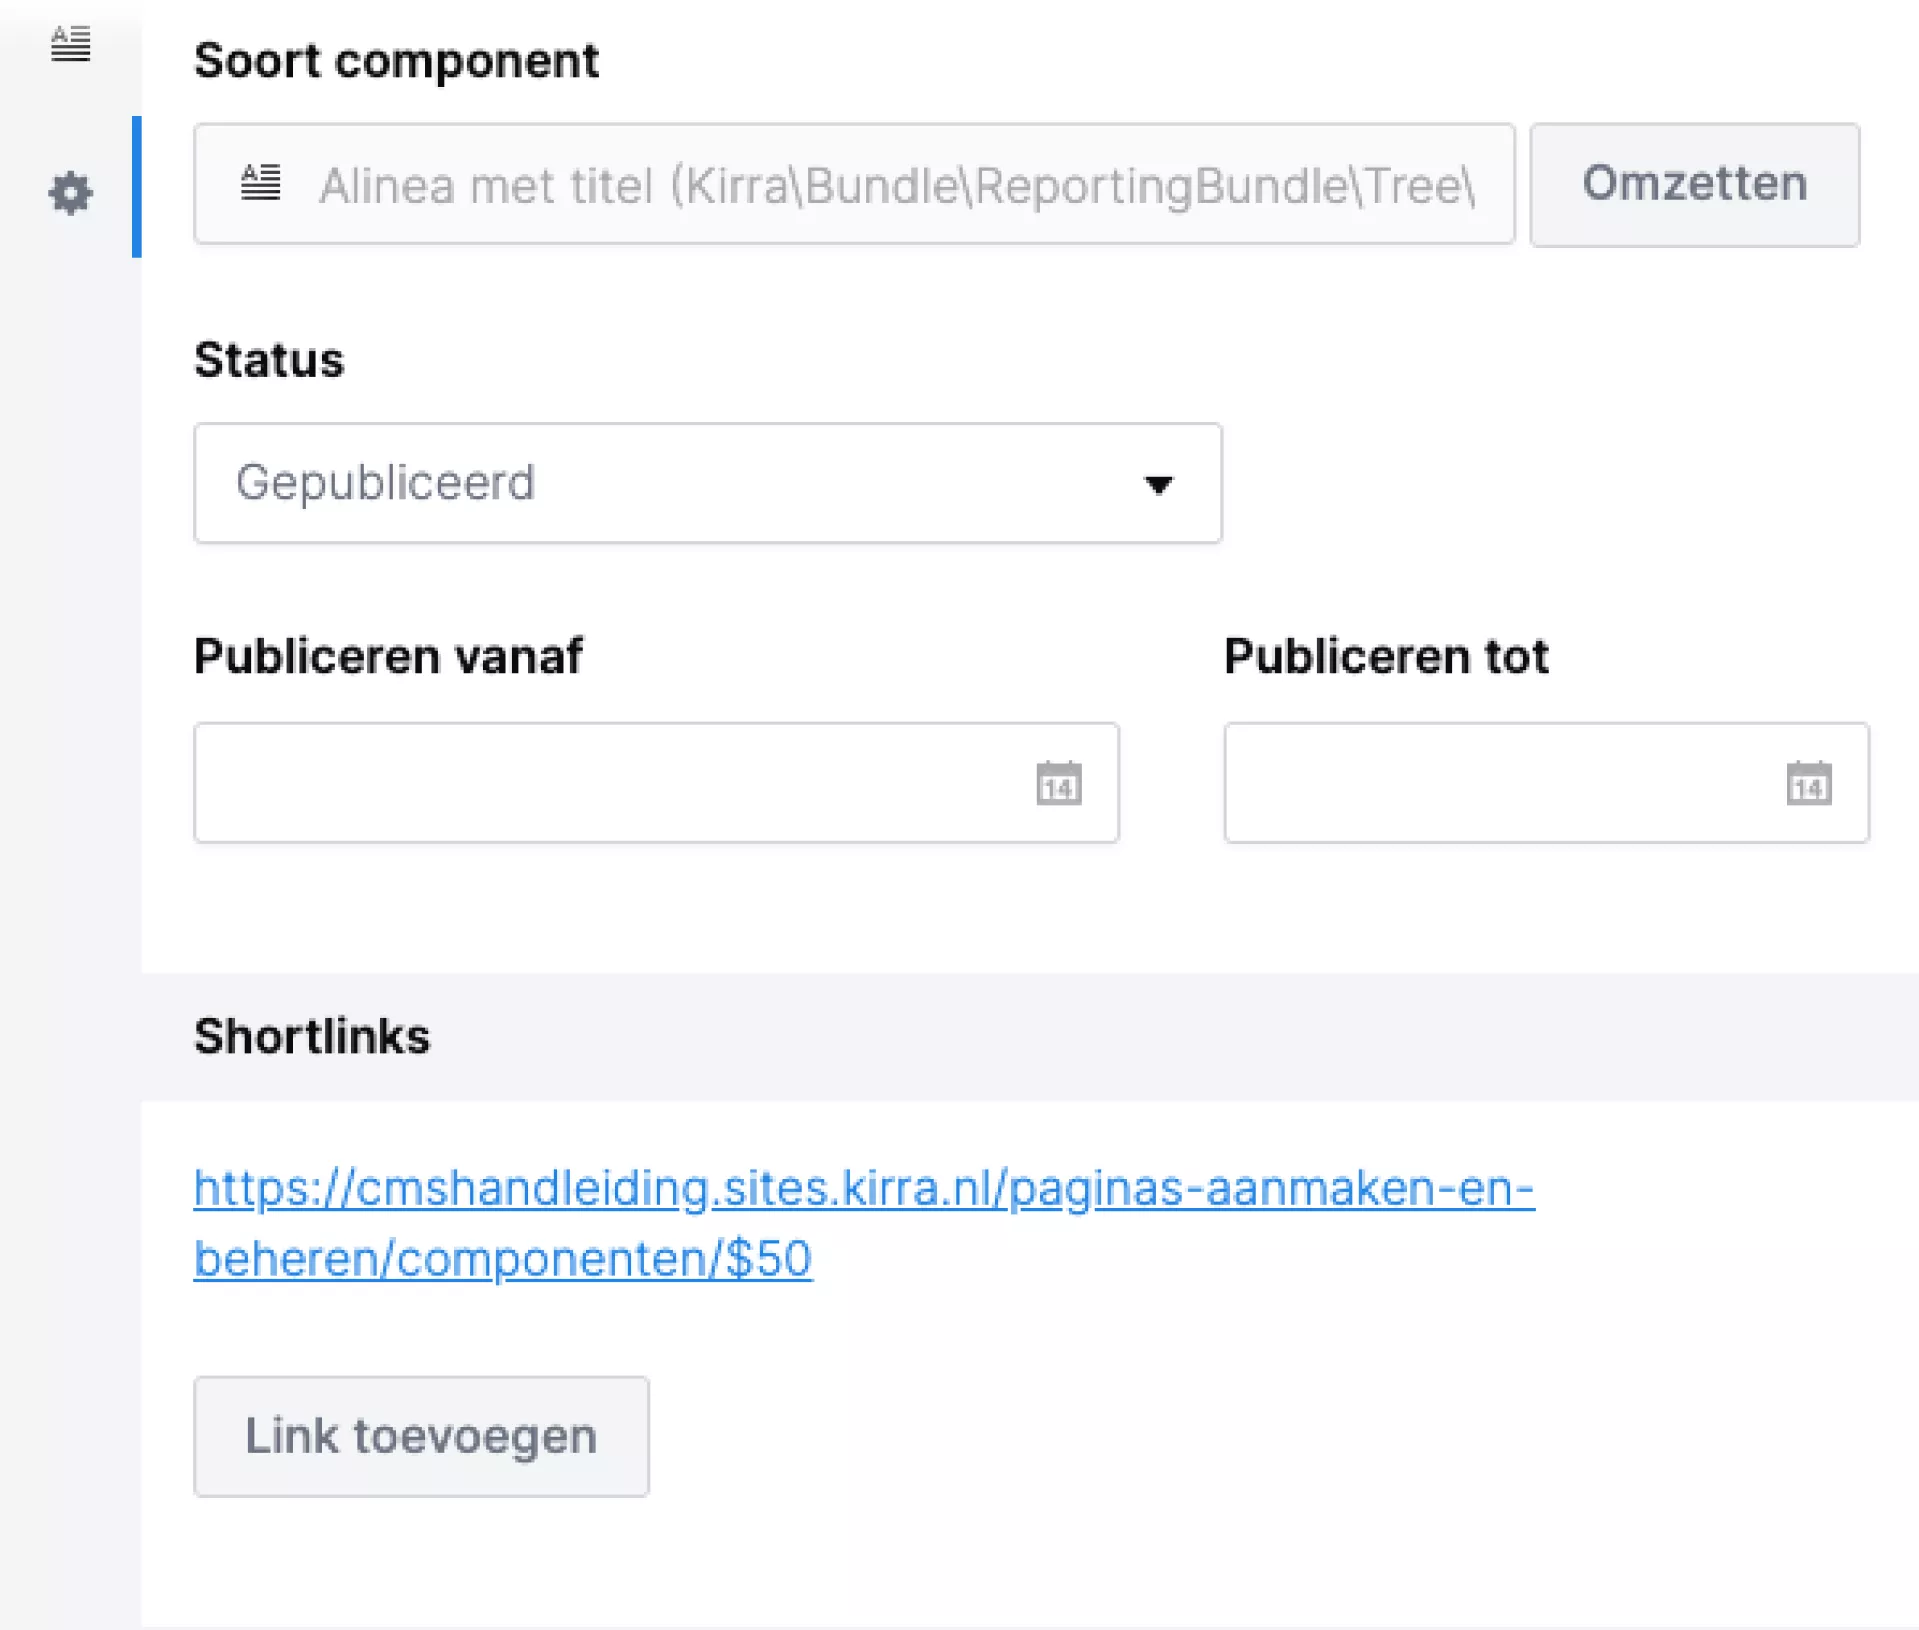Open the cmshandleiding.sites.kirra.nl shortlink
The width and height of the screenshot is (1919, 1630).
[863, 1188]
